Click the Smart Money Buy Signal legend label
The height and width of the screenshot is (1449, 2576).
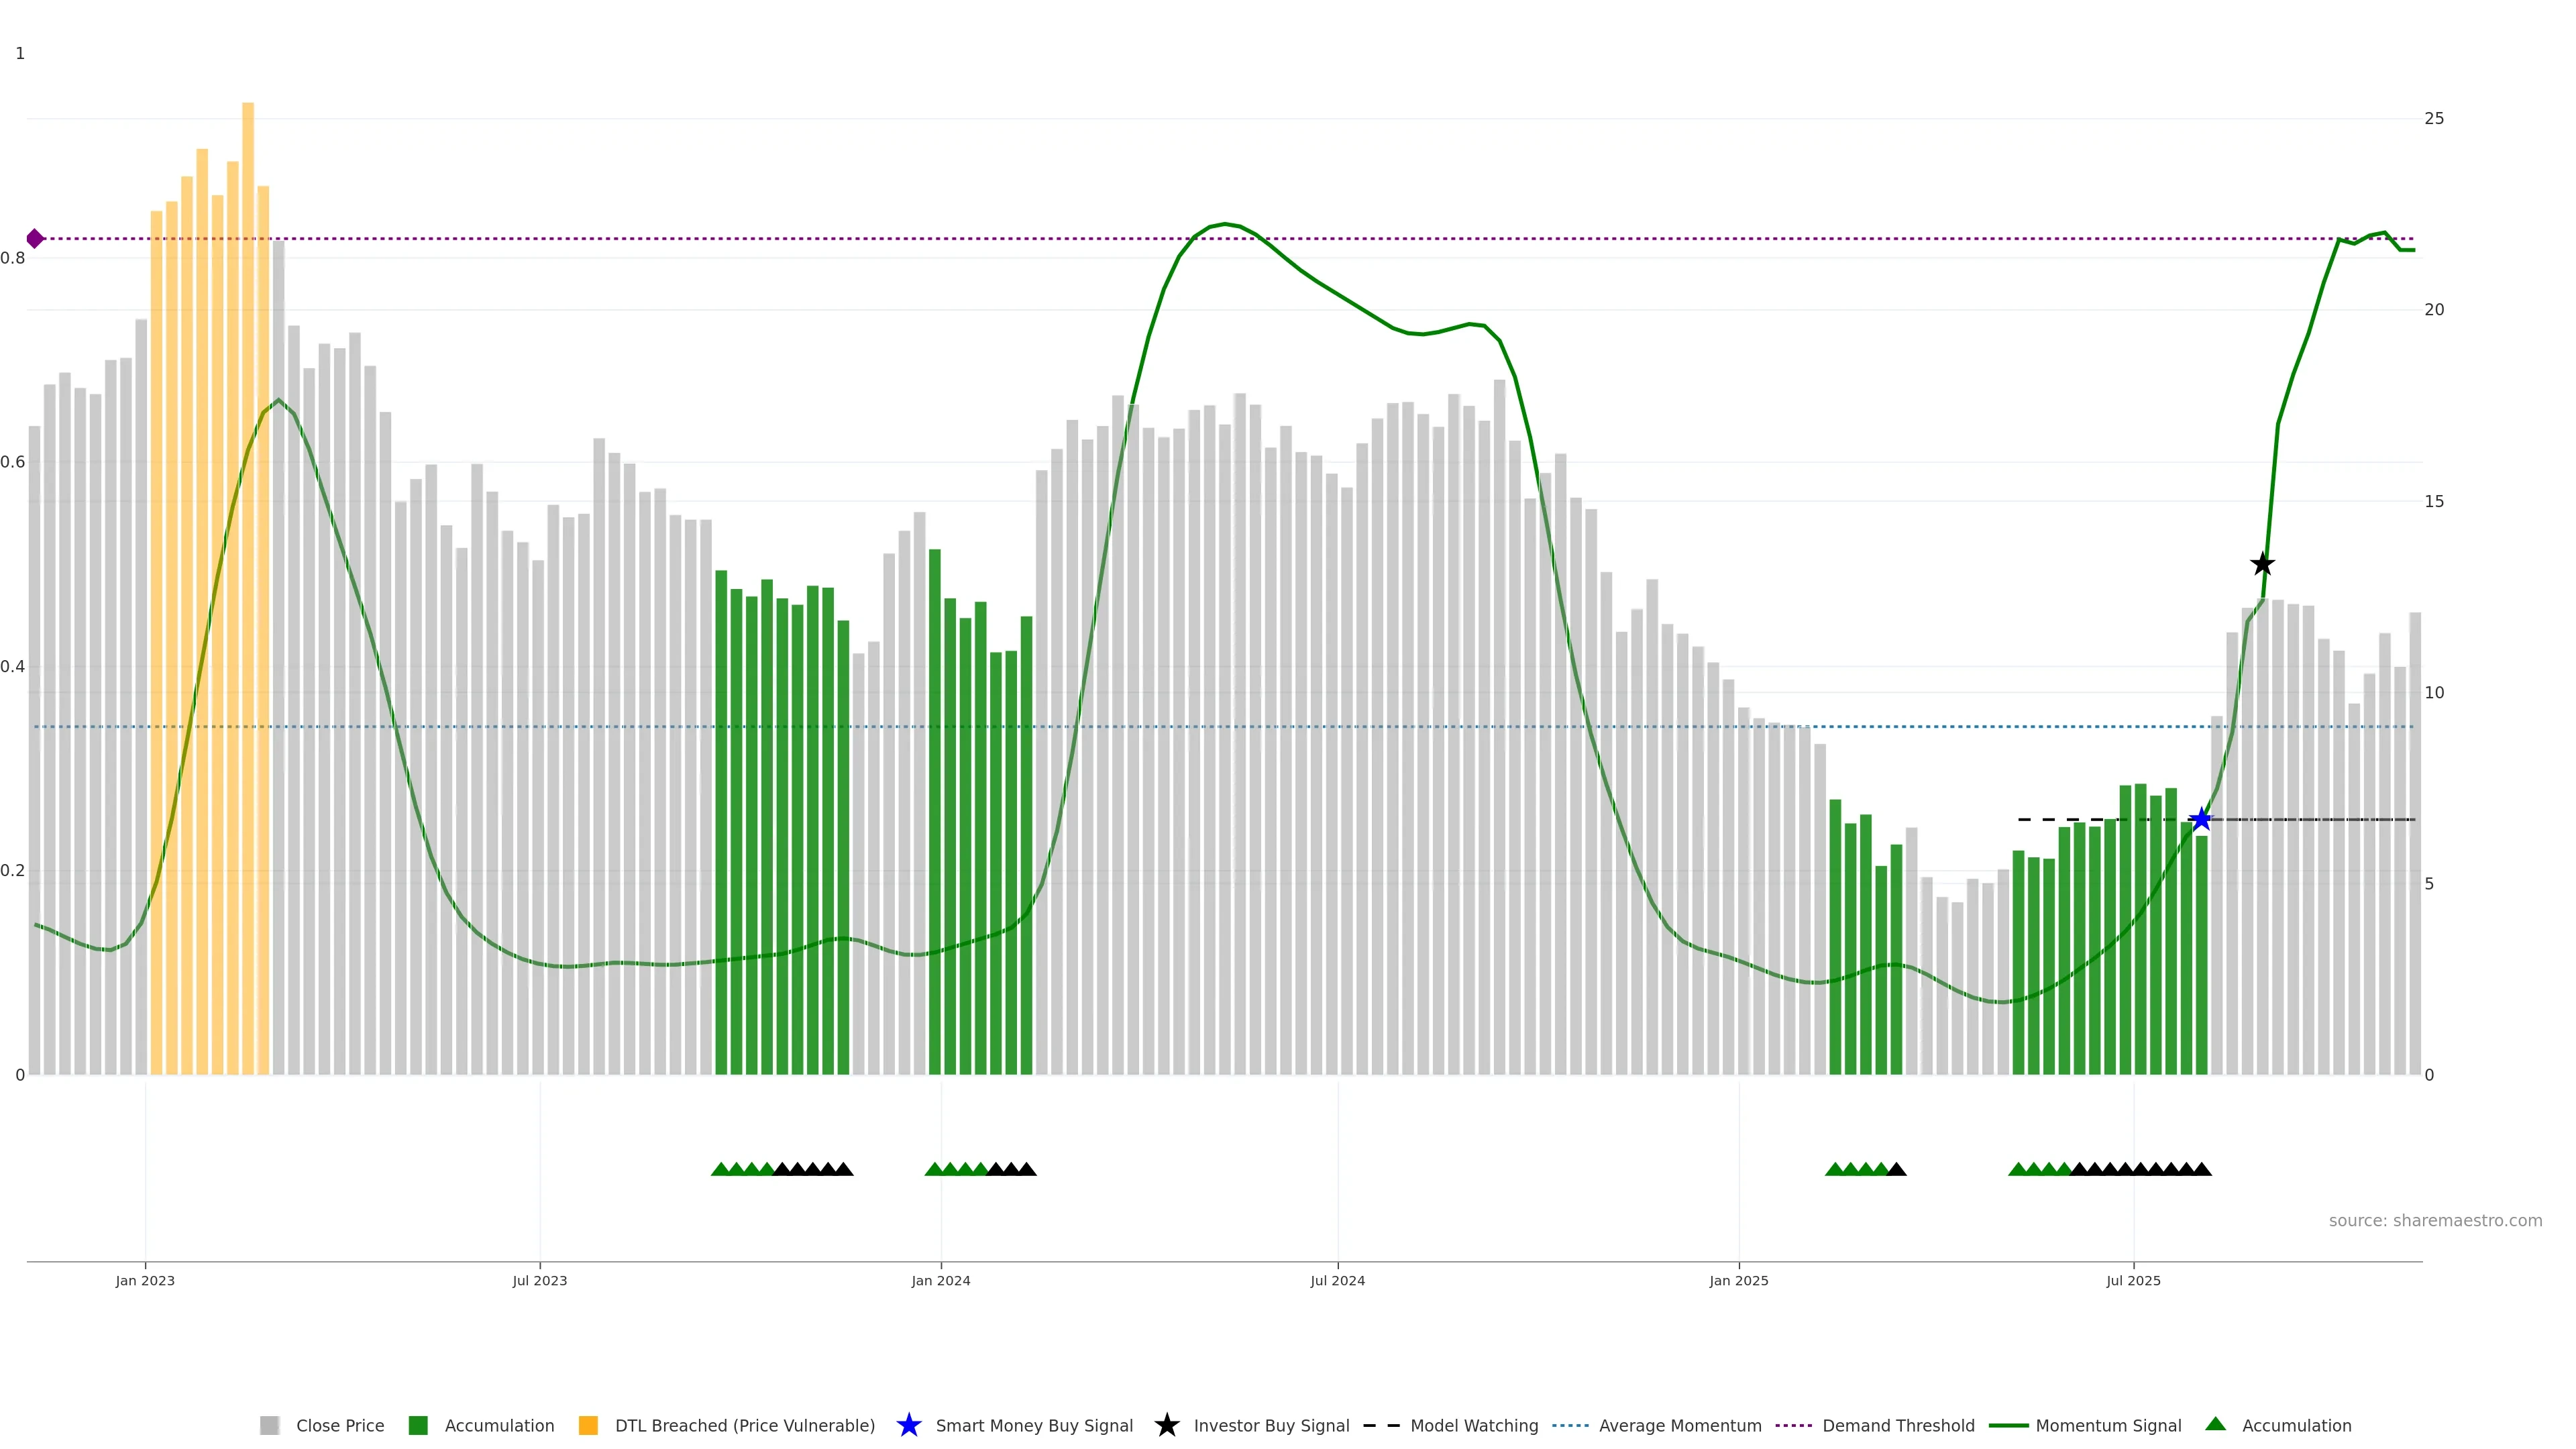pyautogui.click(x=1034, y=1425)
